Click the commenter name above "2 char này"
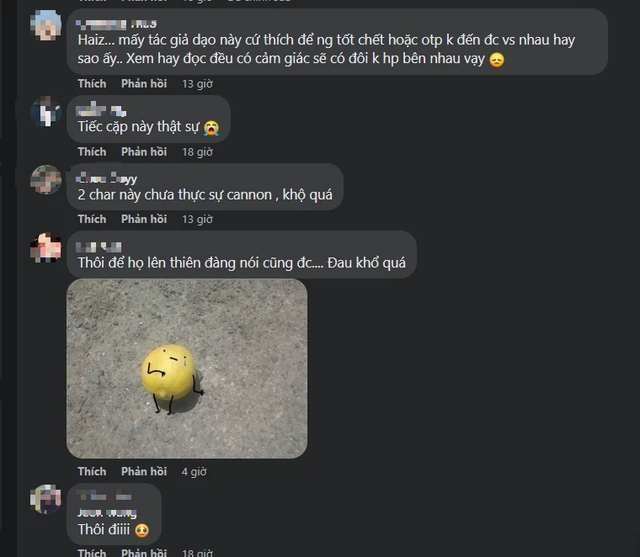Image resolution: width=640 pixels, height=557 pixels. coord(107,179)
